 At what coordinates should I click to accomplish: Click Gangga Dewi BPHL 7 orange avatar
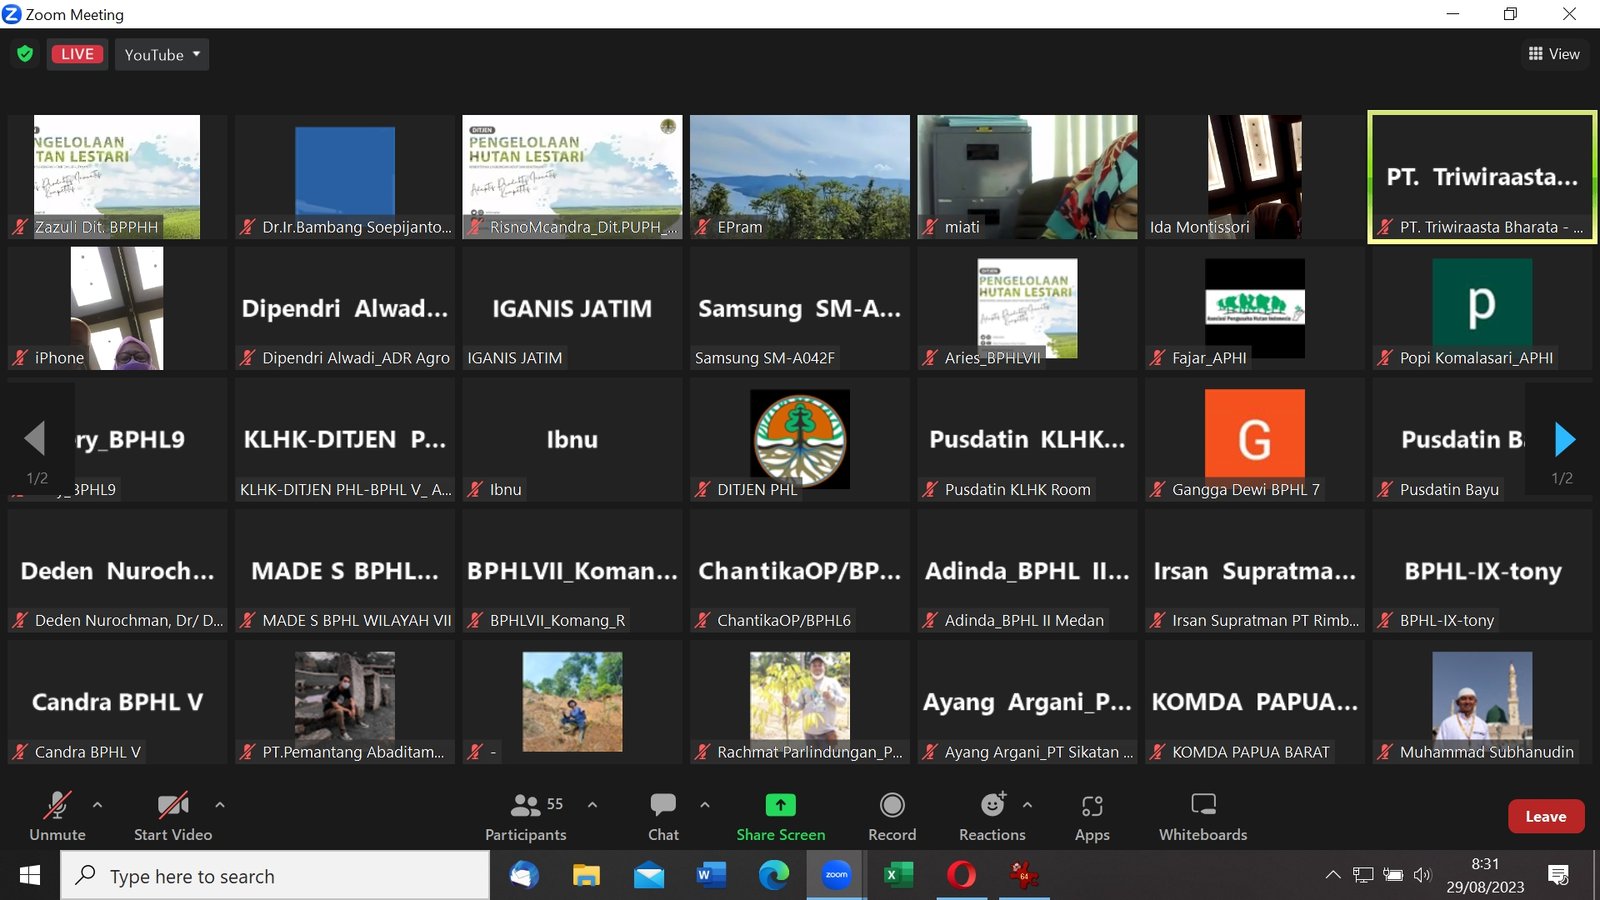(x=1255, y=433)
